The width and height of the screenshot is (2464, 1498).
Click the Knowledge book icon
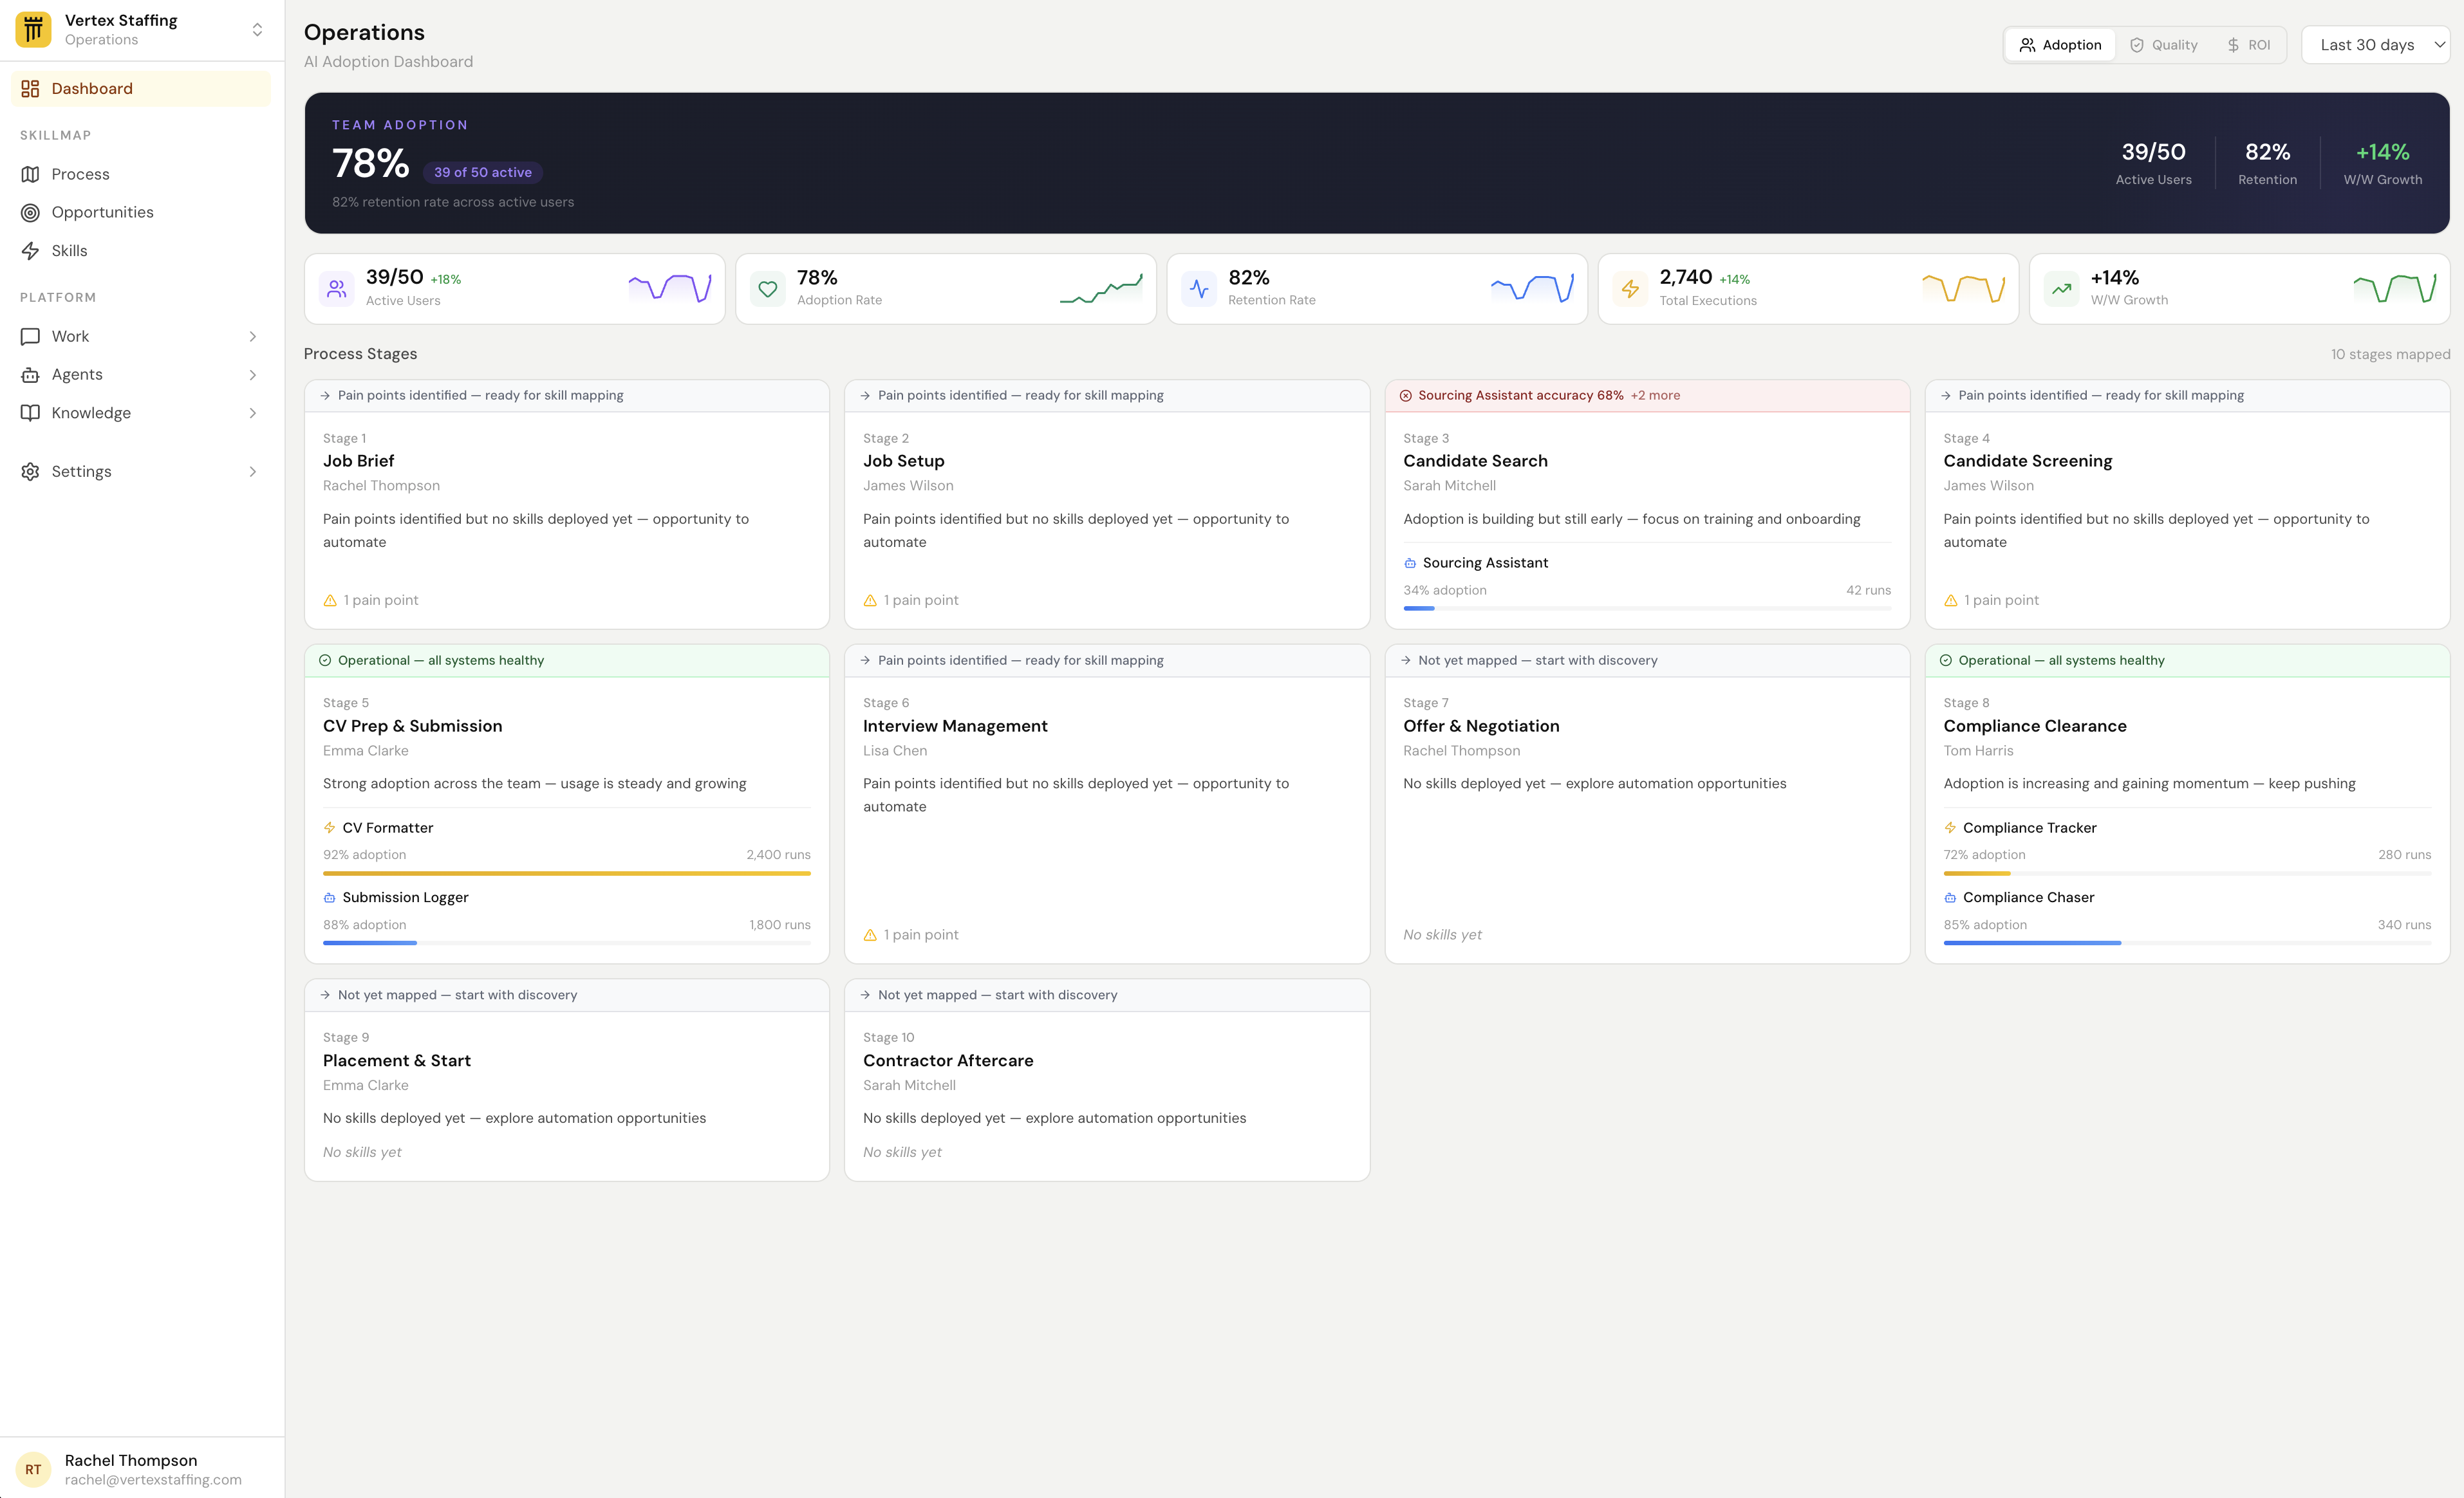pyautogui.click(x=30, y=412)
